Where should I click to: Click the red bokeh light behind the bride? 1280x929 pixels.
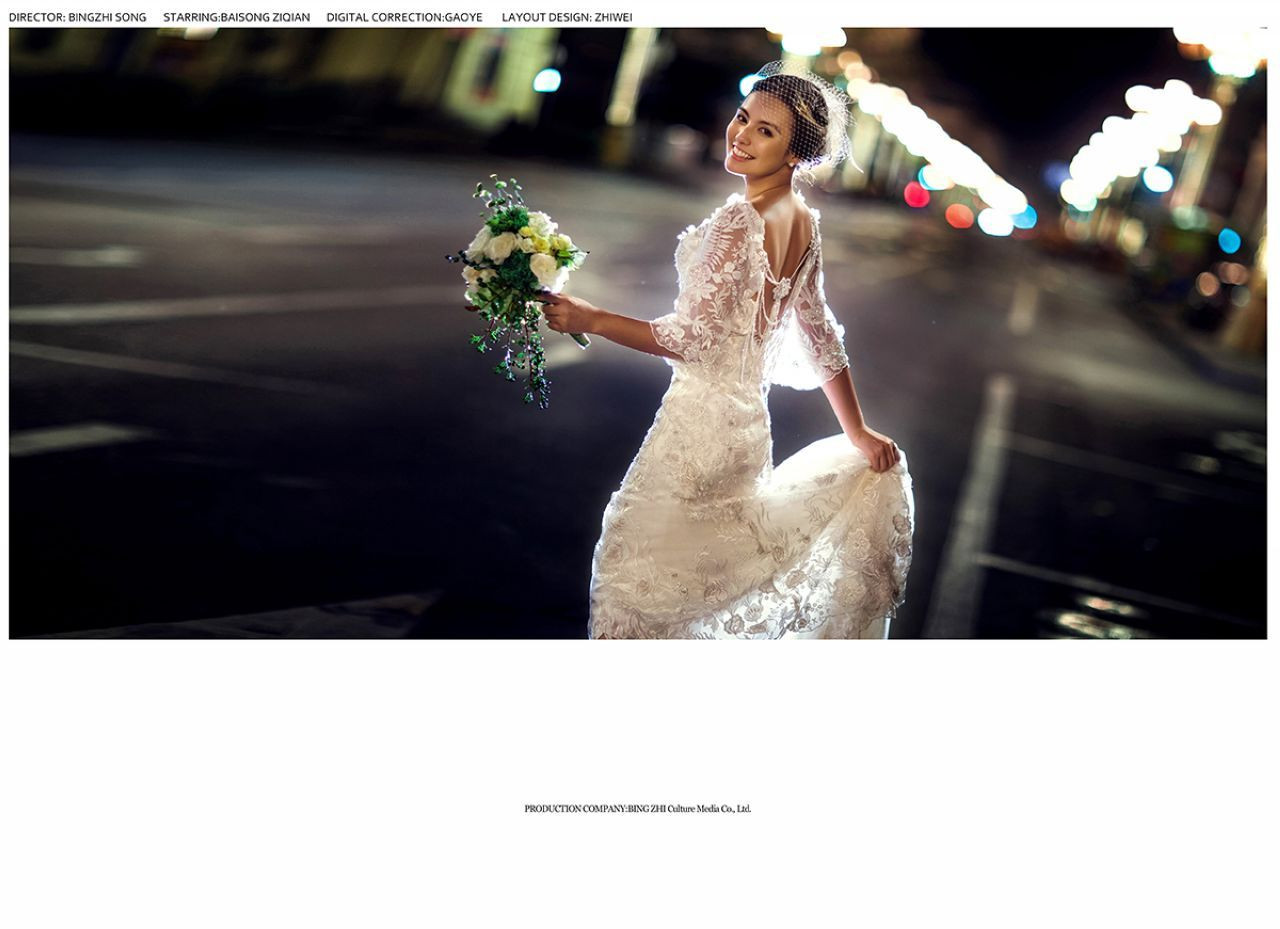(916, 194)
